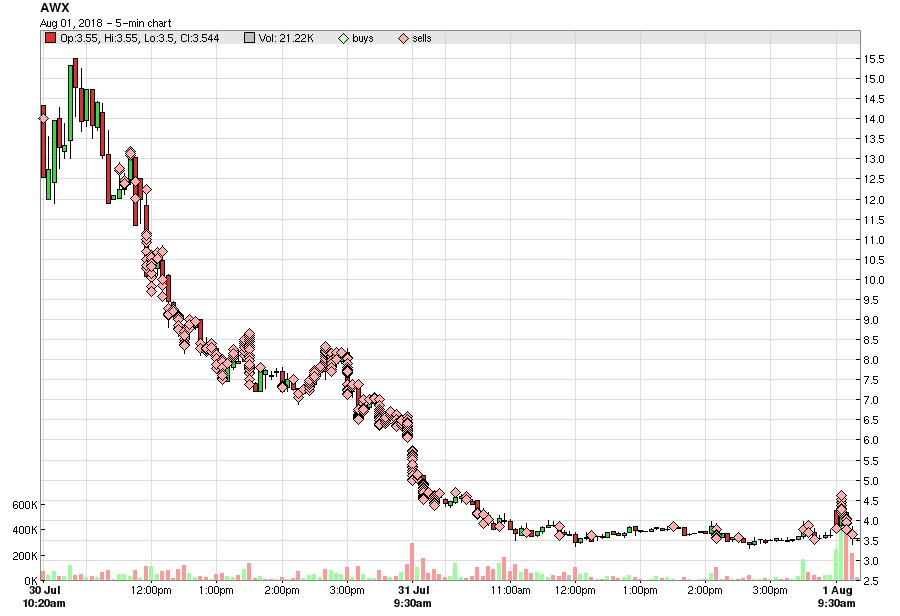The height and width of the screenshot is (616, 900).
Task: Click the 11:00am time axis label
Action: (x=510, y=590)
